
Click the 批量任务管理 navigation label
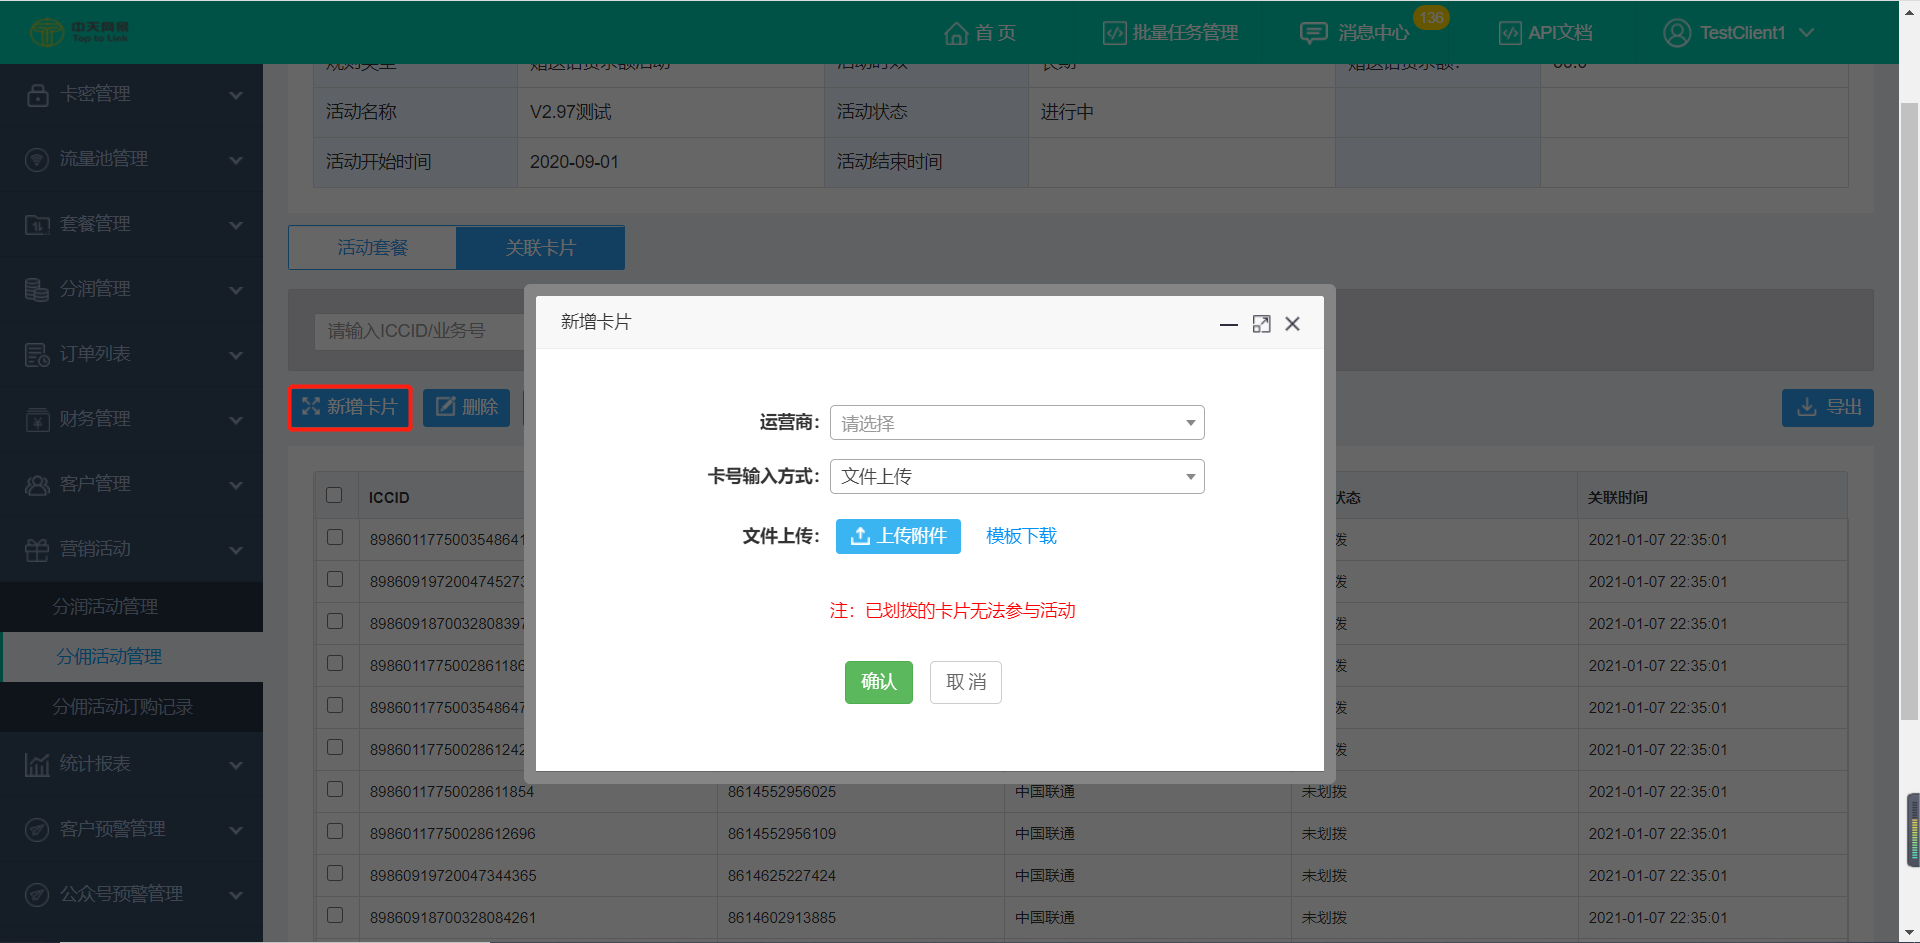(1185, 33)
